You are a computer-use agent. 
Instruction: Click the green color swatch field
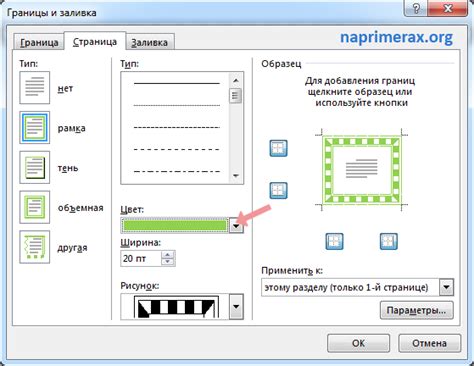pos(175,226)
